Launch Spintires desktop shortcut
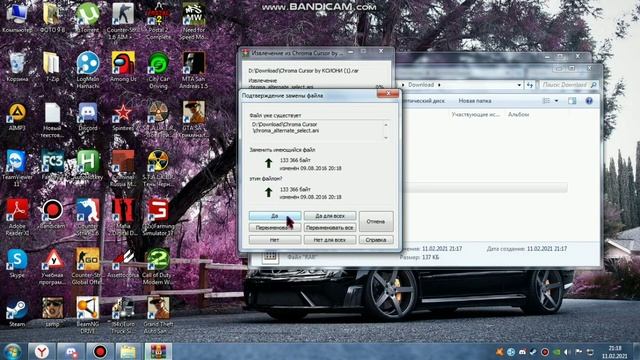Screen dimensions: 640x360 (x=123, y=117)
